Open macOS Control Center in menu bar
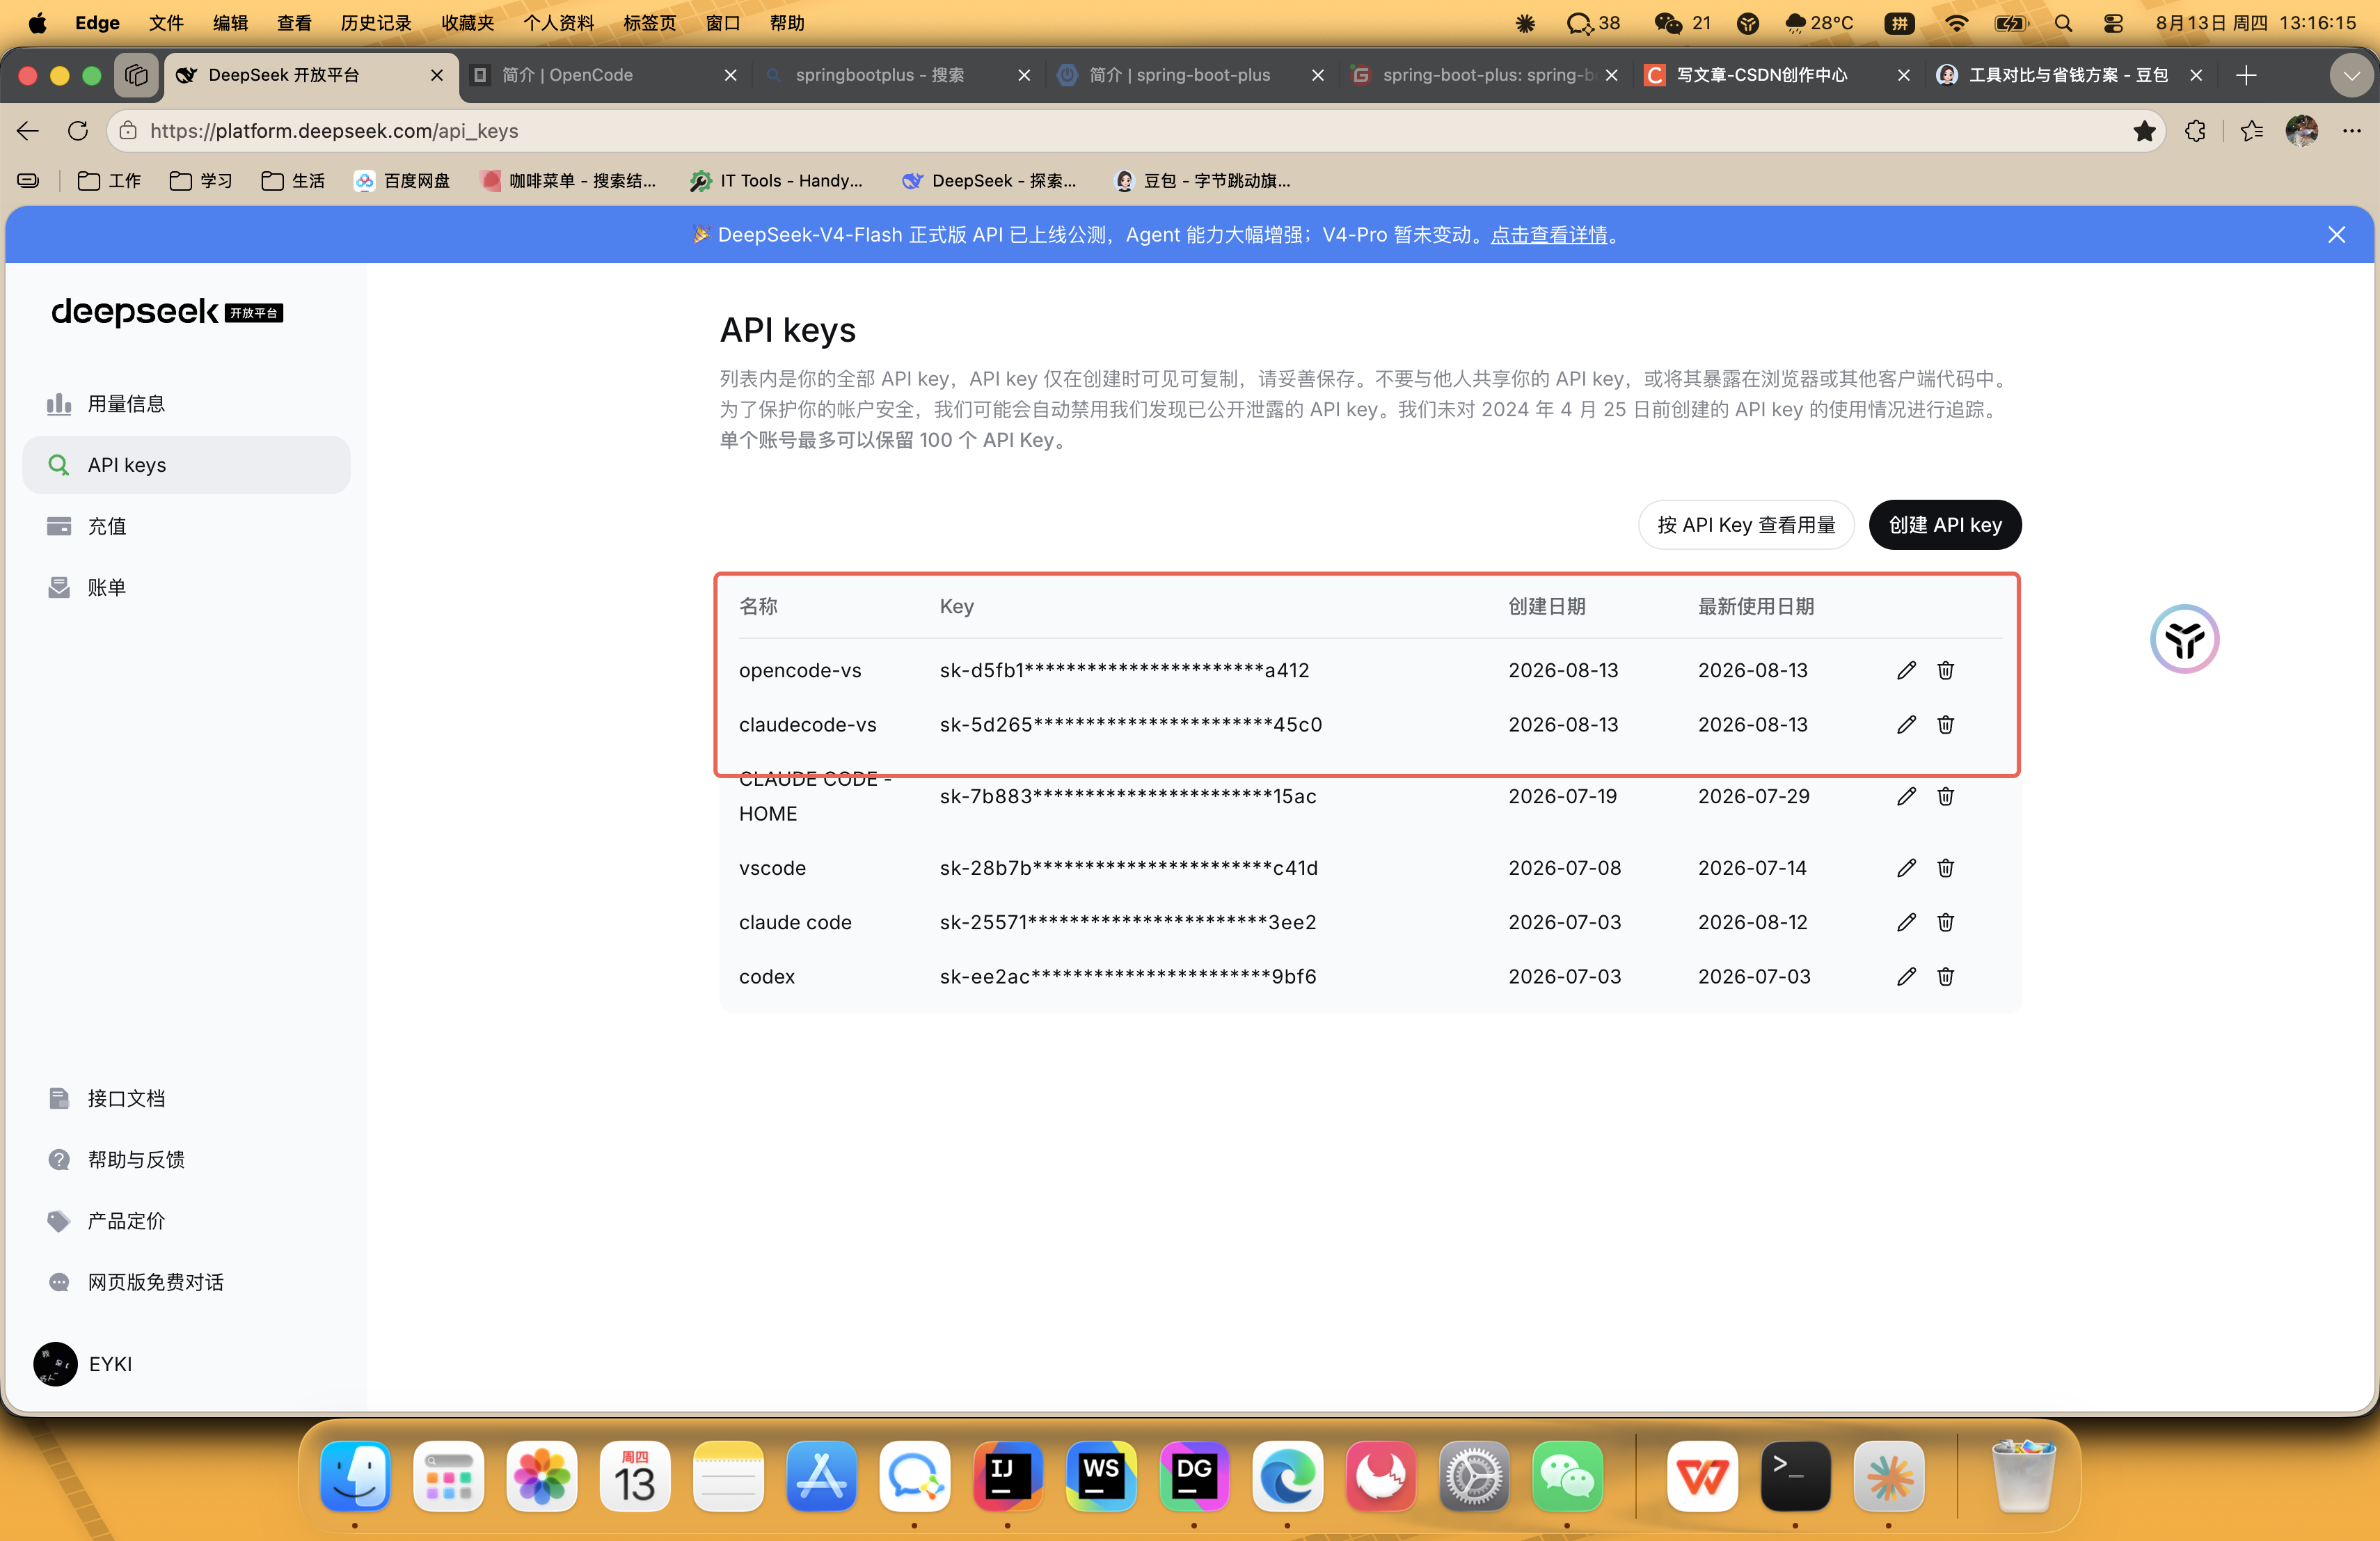 click(2113, 23)
